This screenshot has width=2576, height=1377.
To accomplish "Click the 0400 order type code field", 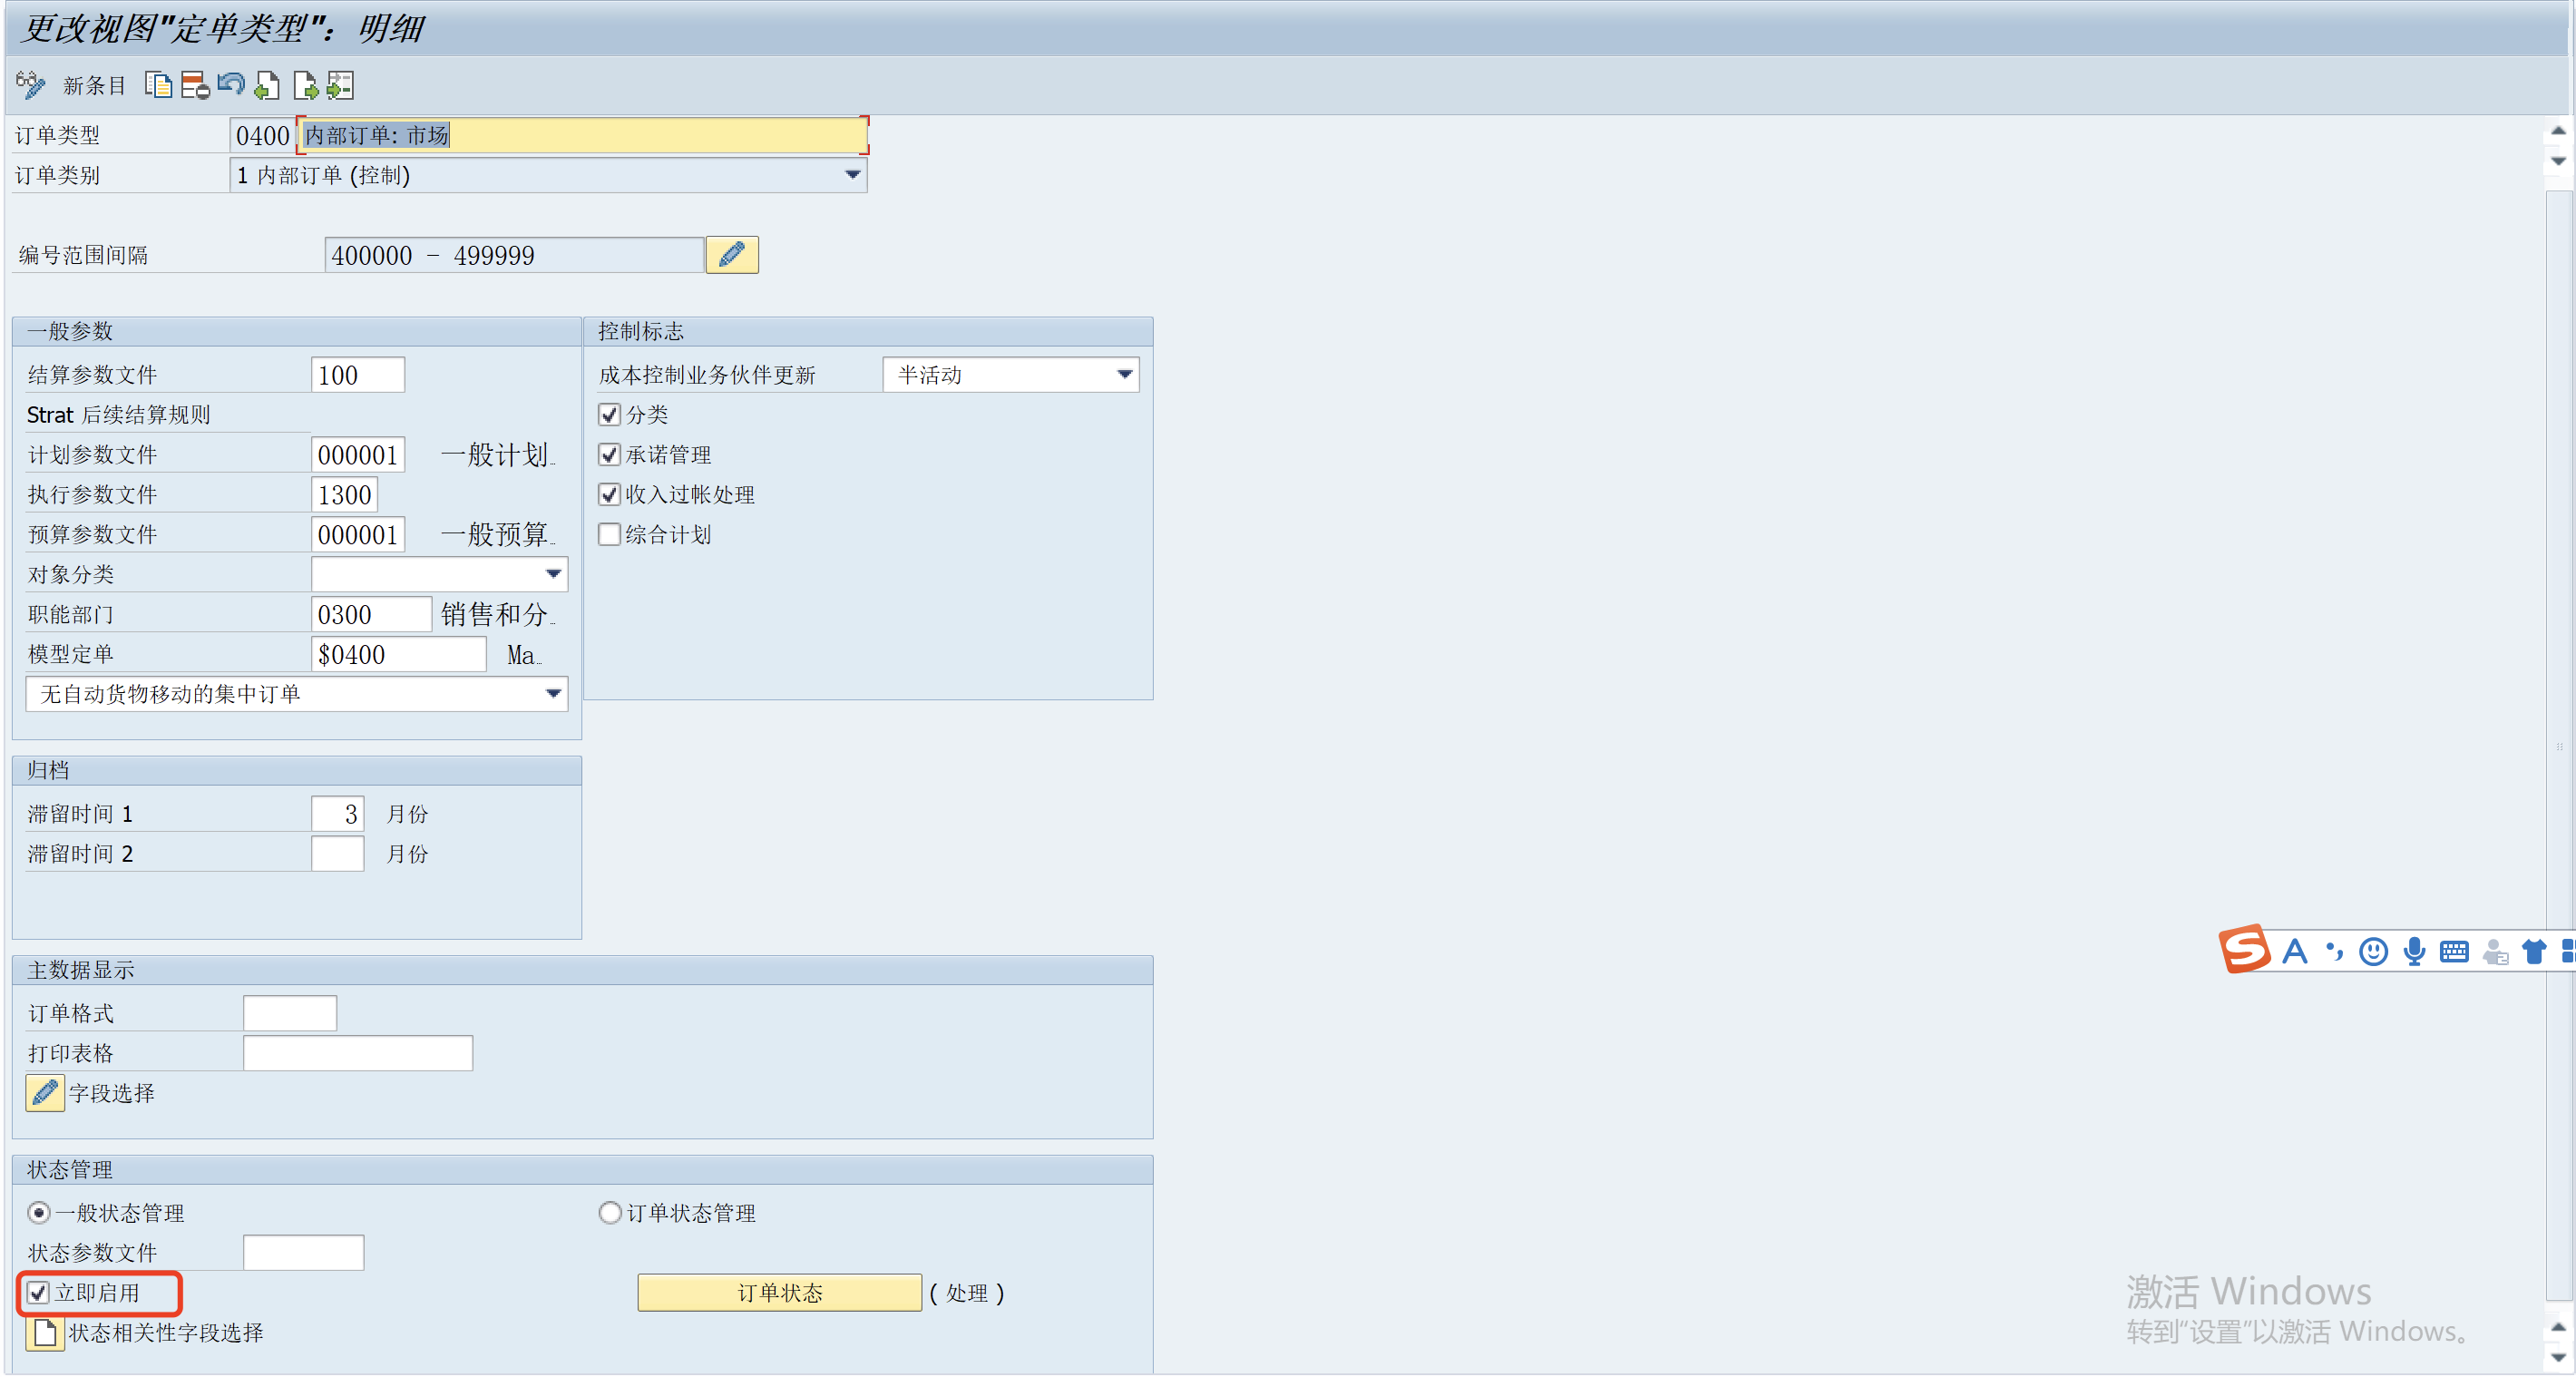I will pos(262,135).
